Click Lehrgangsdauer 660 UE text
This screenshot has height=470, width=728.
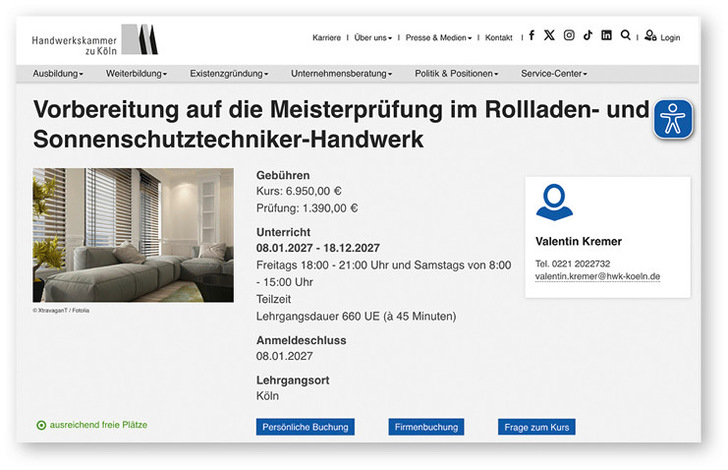(x=356, y=316)
